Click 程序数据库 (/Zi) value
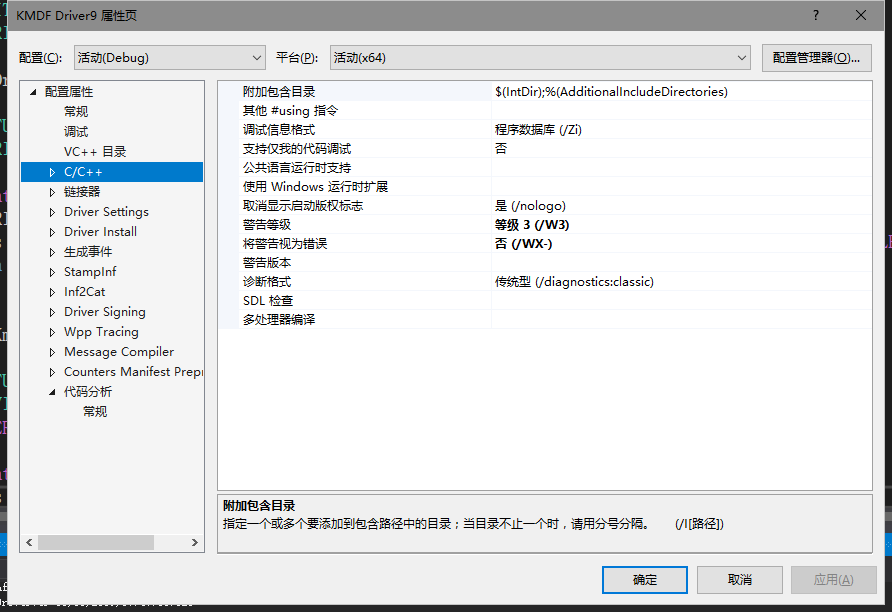The width and height of the screenshot is (892, 612). pos(538,130)
